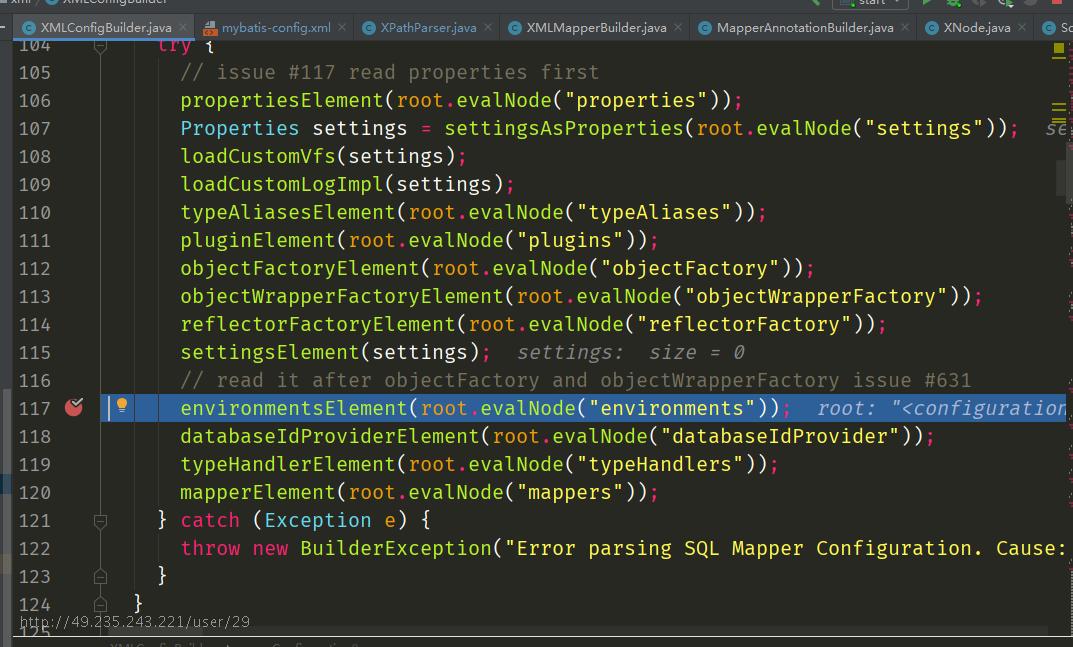Click 'Exception' in the catch clause
This screenshot has height=647, width=1073.
coord(318,522)
